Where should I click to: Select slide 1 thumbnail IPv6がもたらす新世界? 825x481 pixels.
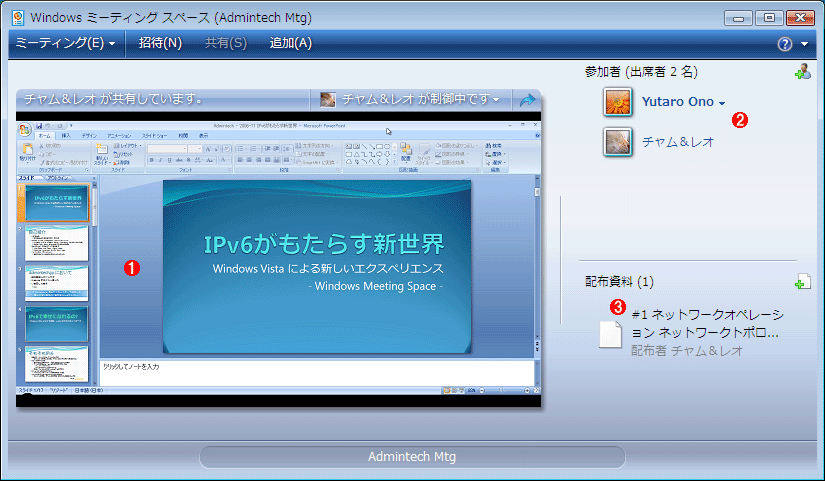[57, 203]
